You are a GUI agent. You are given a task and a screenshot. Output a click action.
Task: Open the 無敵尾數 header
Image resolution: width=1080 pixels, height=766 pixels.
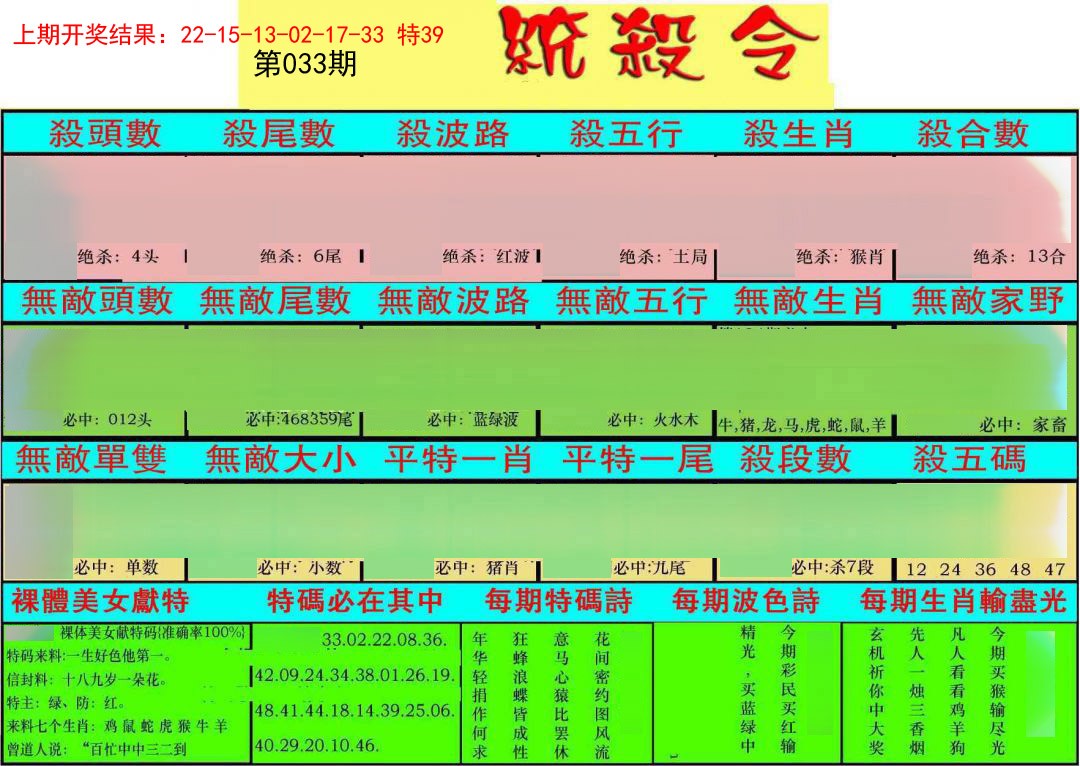tap(275, 300)
